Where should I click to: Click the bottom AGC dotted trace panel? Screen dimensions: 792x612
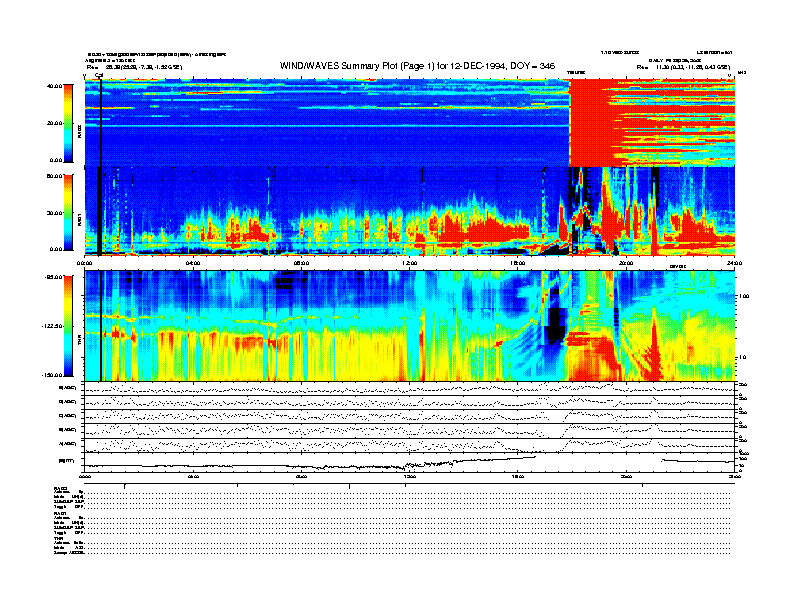pos(409,445)
